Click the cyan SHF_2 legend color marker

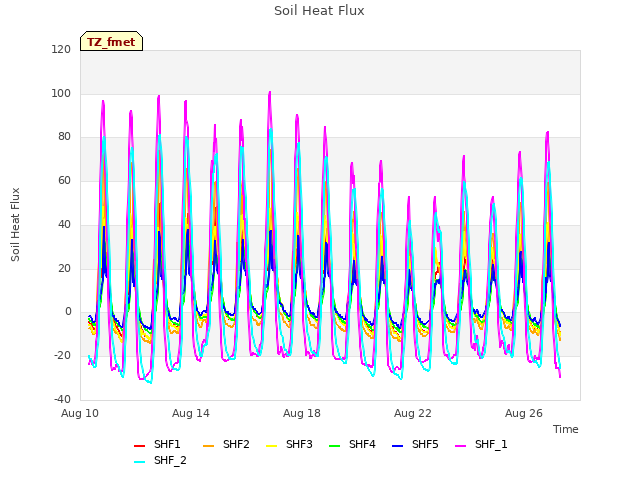click(x=139, y=462)
